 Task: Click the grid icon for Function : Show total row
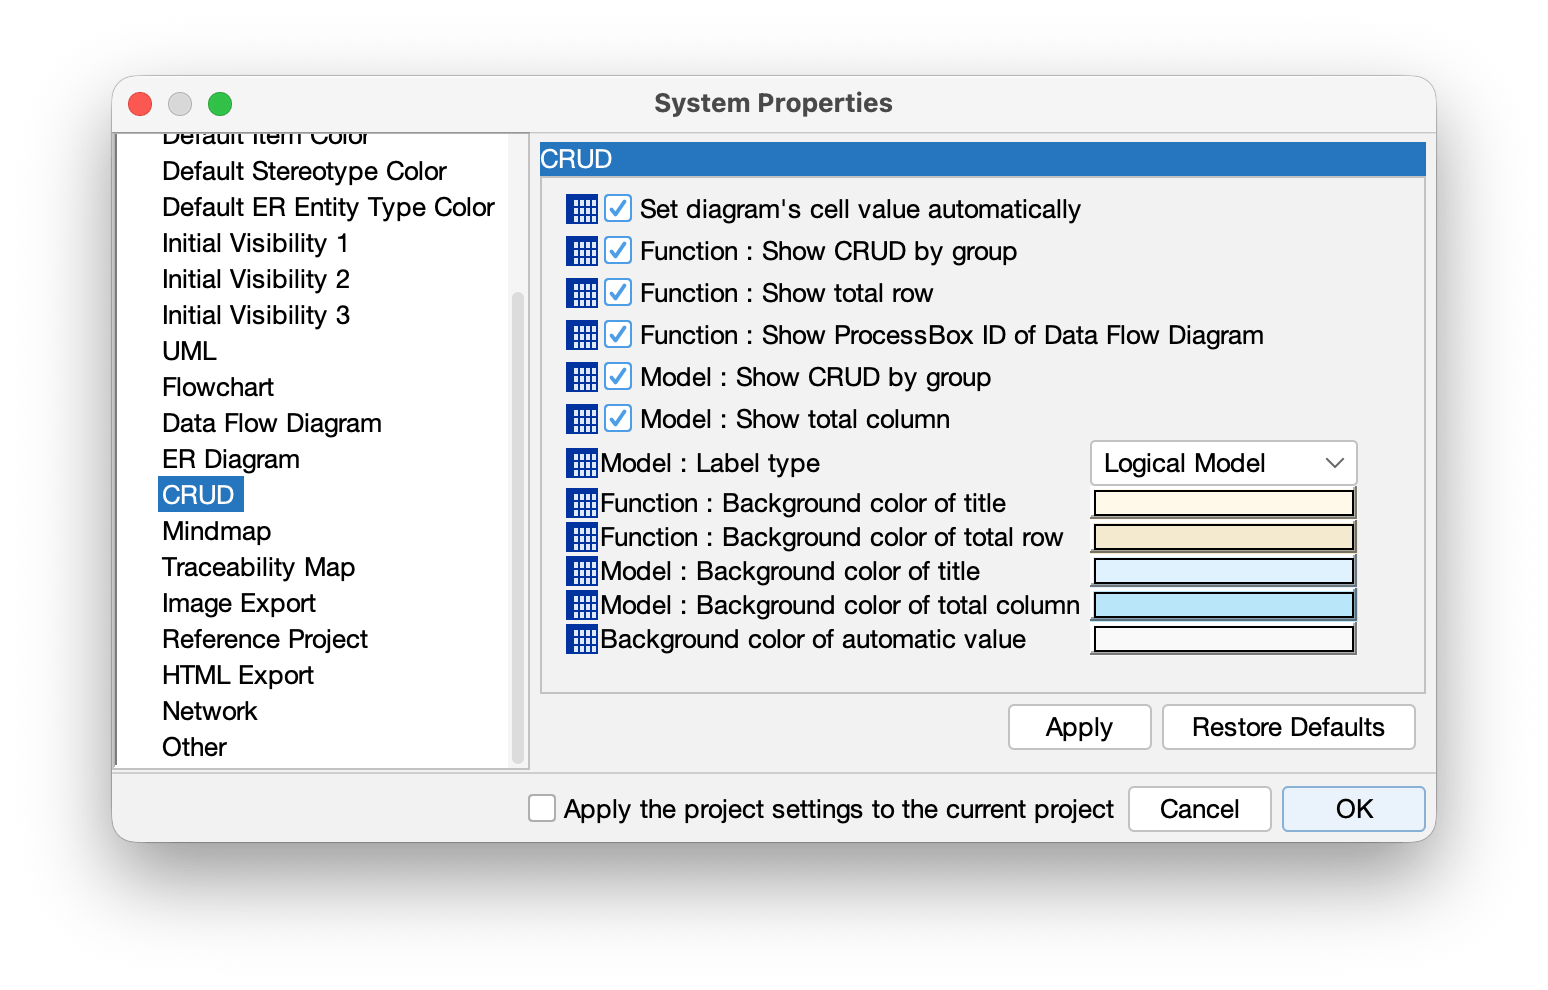[x=583, y=293]
